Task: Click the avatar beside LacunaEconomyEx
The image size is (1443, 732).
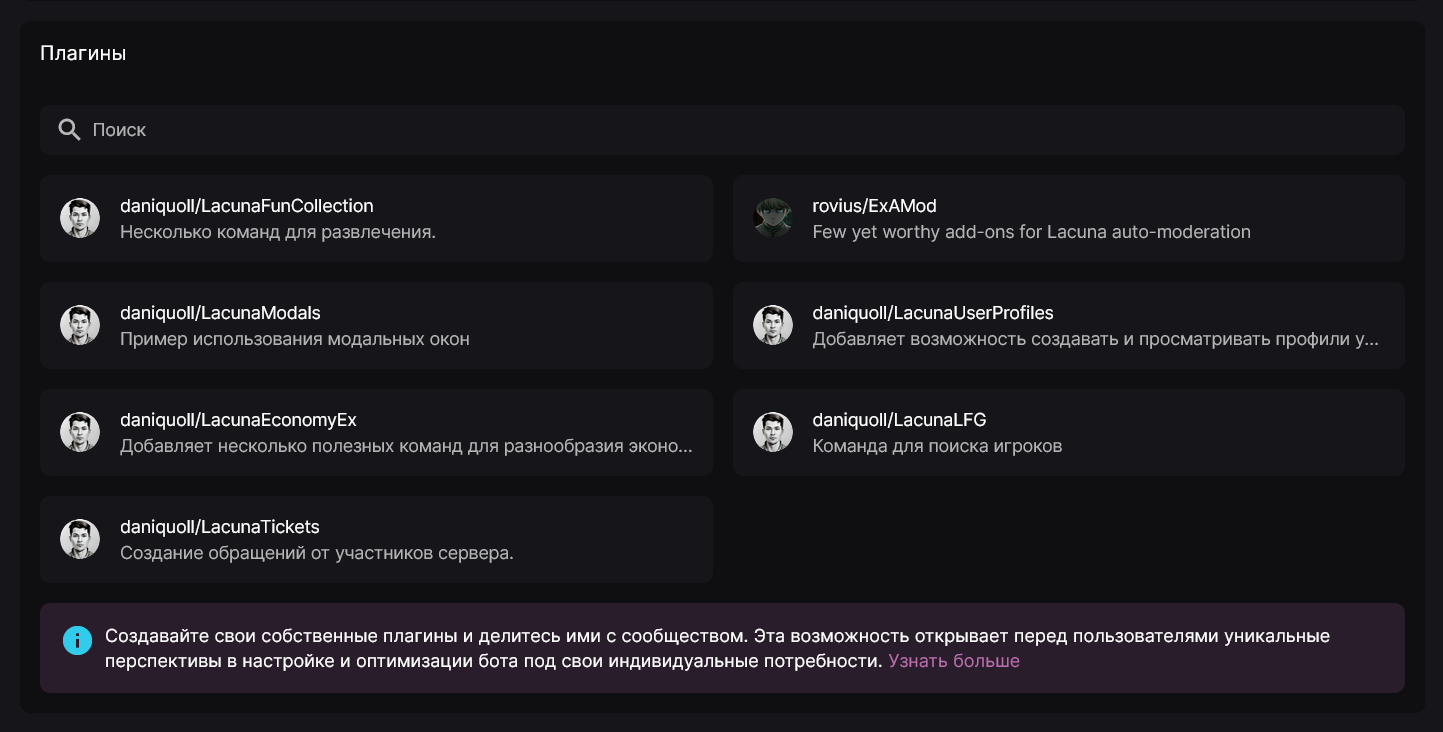Action: point(80,432)
